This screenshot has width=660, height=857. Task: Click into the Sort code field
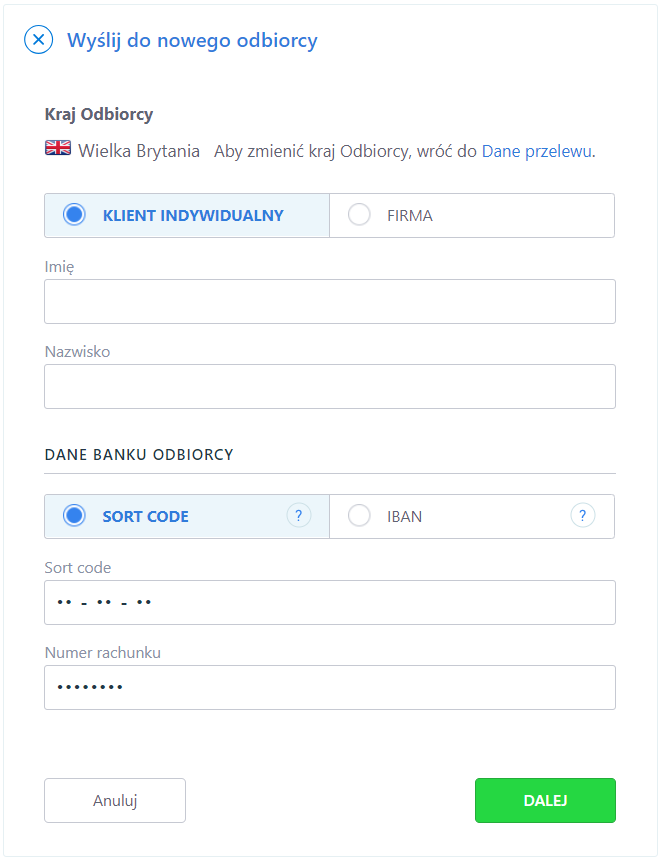[330, 602]
